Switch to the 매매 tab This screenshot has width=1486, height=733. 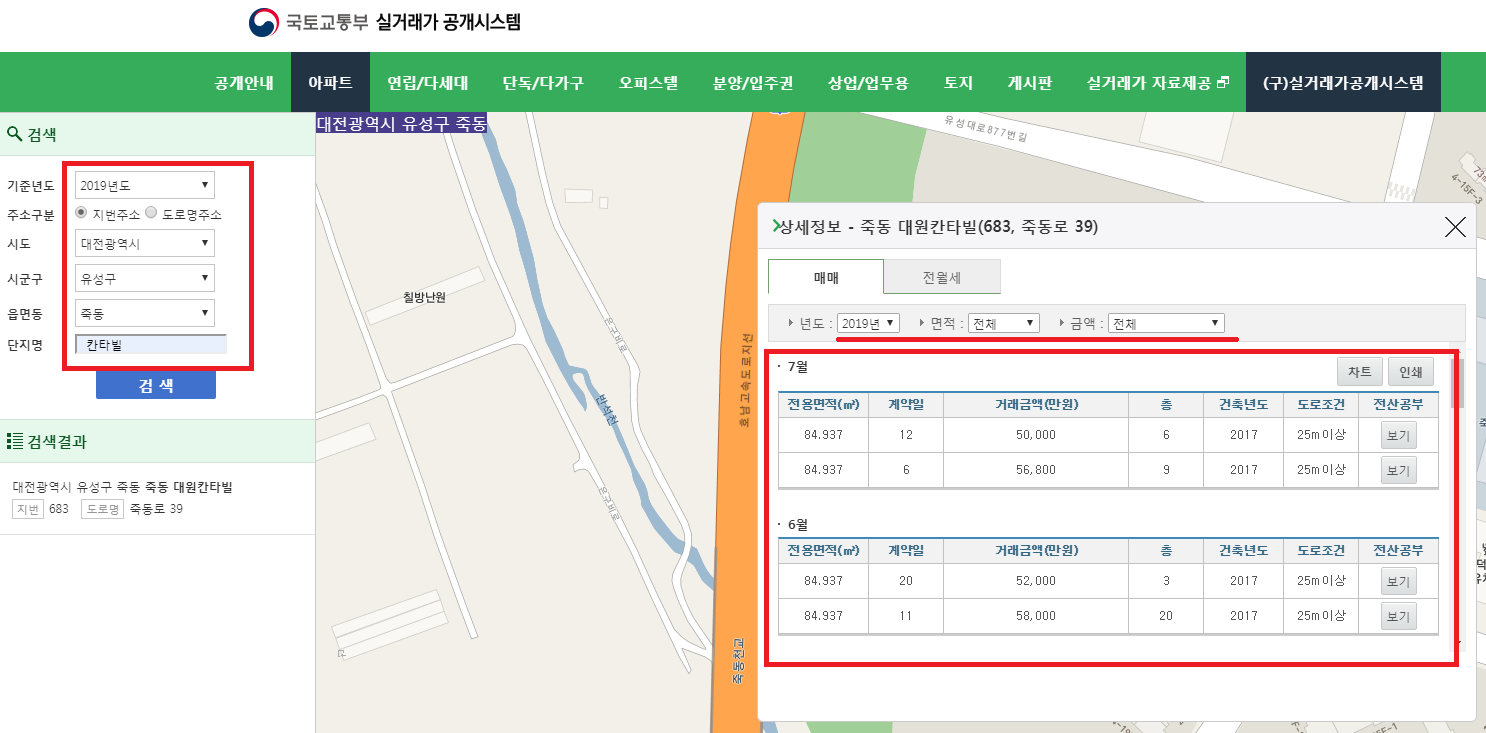[x=826, y=277]
